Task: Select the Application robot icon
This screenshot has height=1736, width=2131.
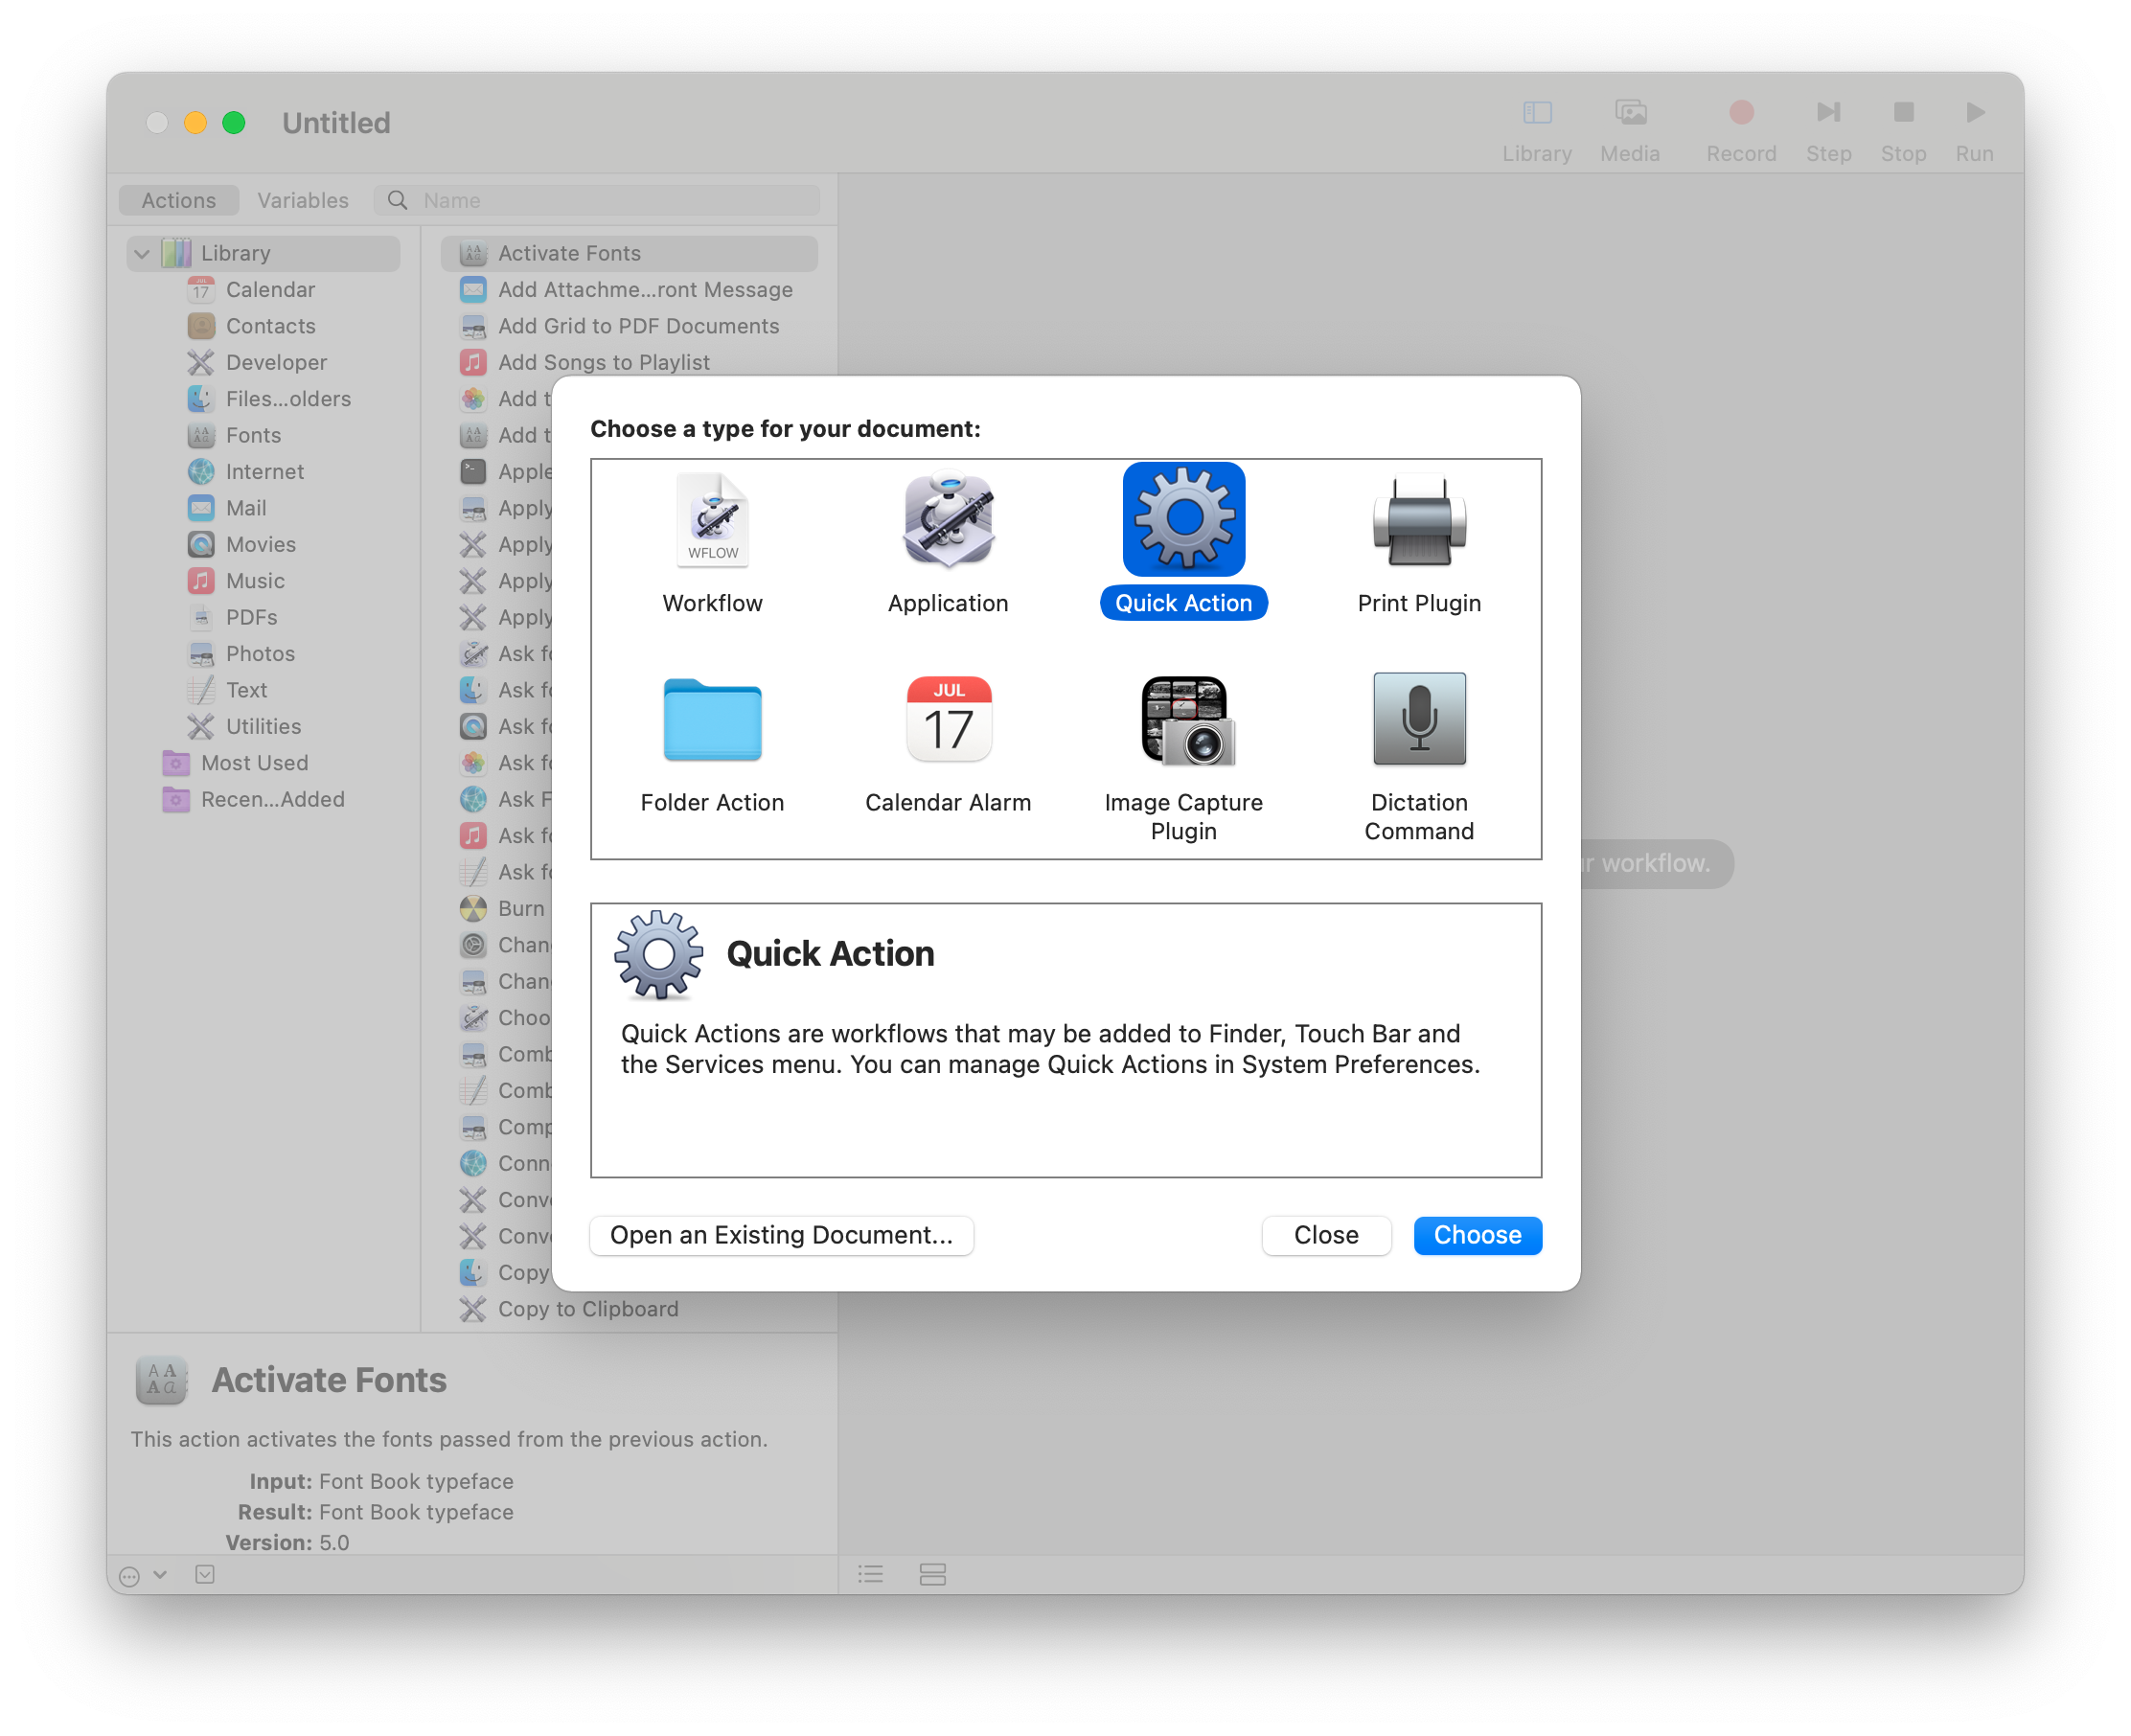Action: click(x=947, y=520)
